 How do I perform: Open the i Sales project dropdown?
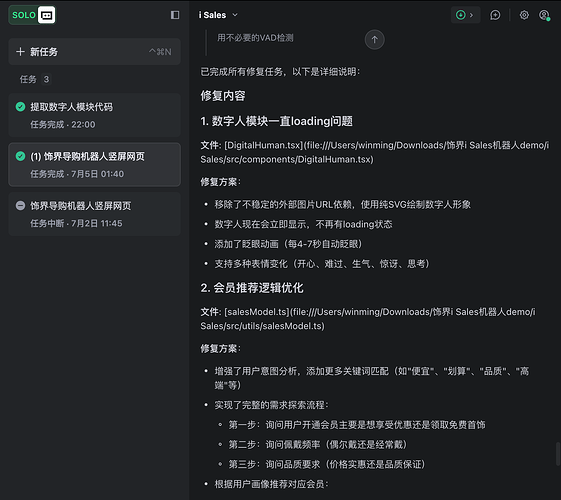[218, 15]
